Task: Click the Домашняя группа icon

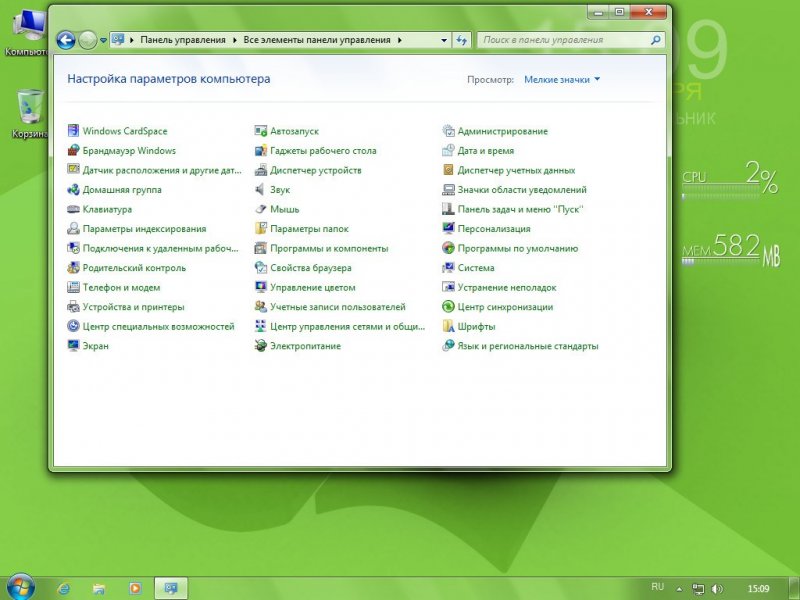Action: (73, 190)
